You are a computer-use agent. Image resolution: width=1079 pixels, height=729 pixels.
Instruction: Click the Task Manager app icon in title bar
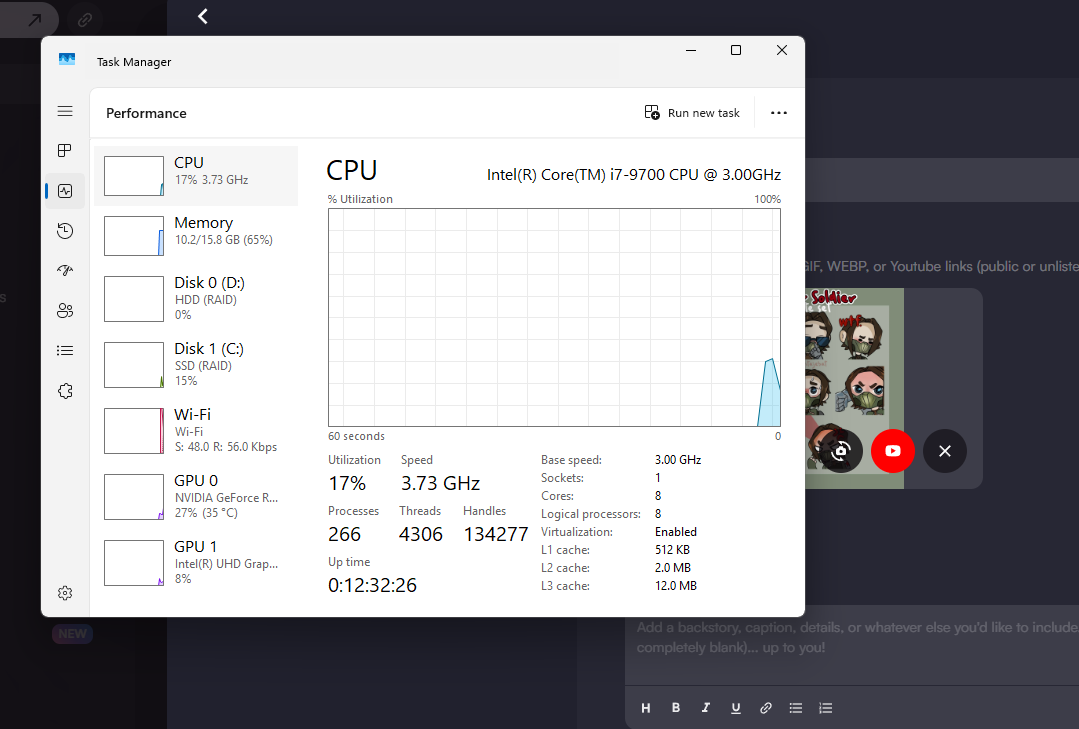point(67,60)
